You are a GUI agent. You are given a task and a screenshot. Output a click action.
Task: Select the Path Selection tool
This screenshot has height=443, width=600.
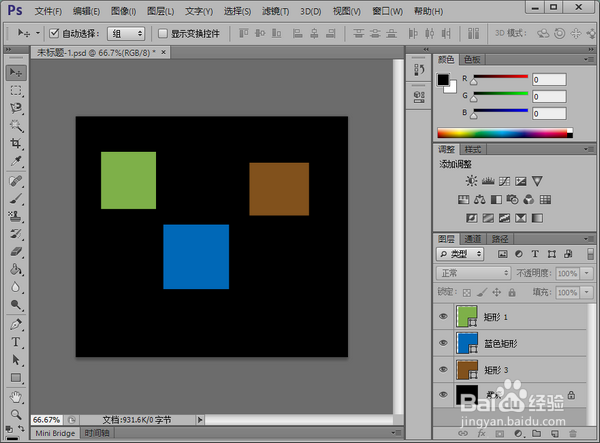16,360
